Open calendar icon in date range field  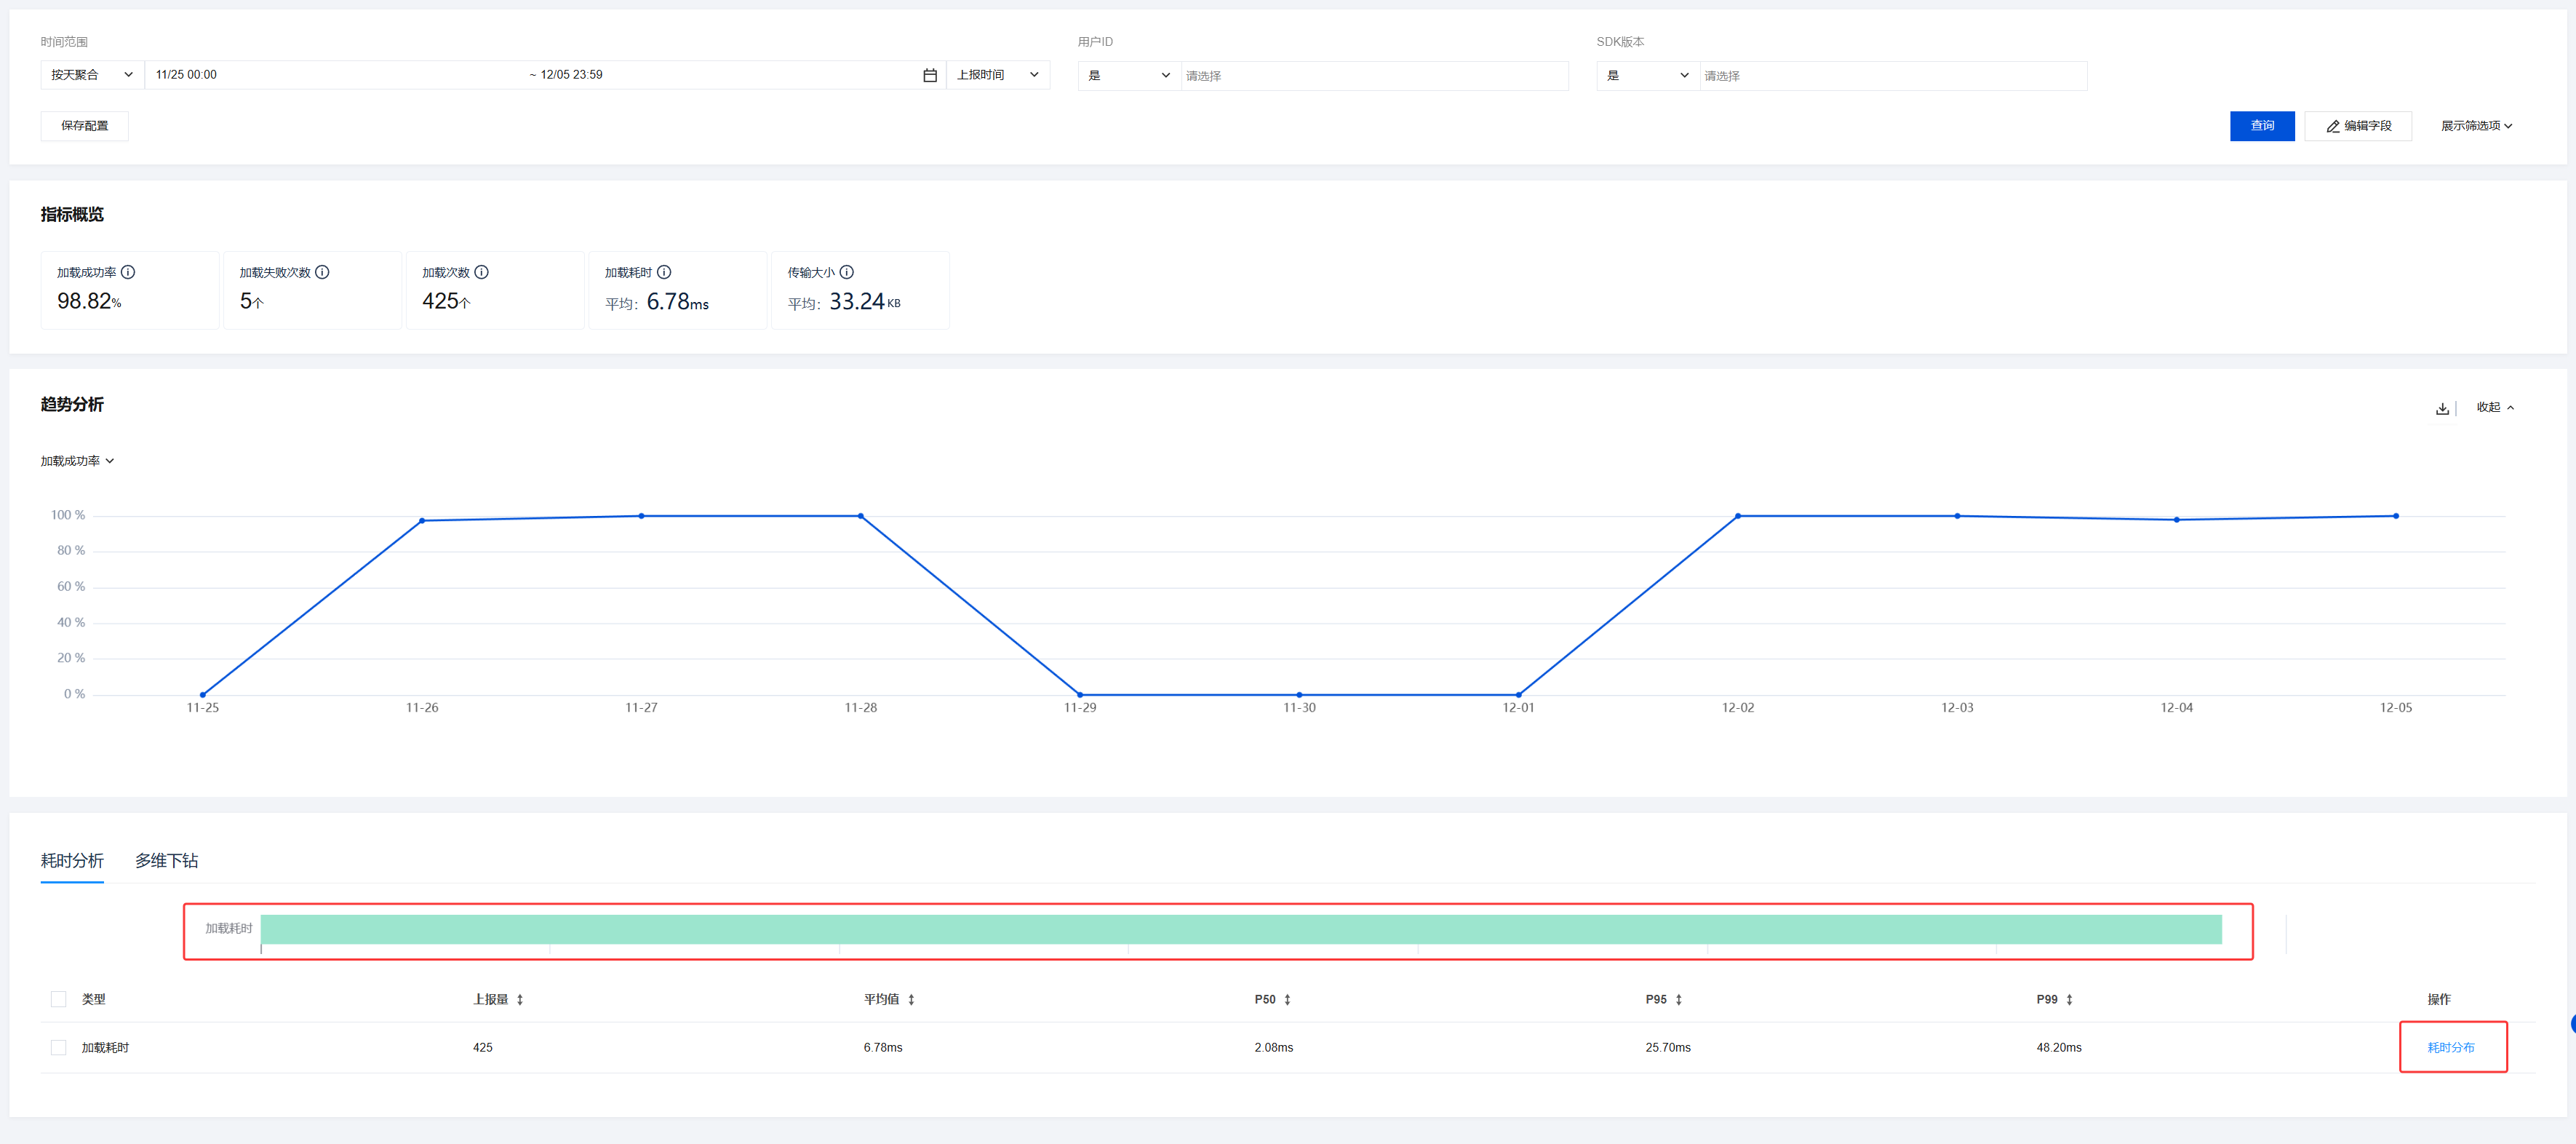(x=929, y=75)
